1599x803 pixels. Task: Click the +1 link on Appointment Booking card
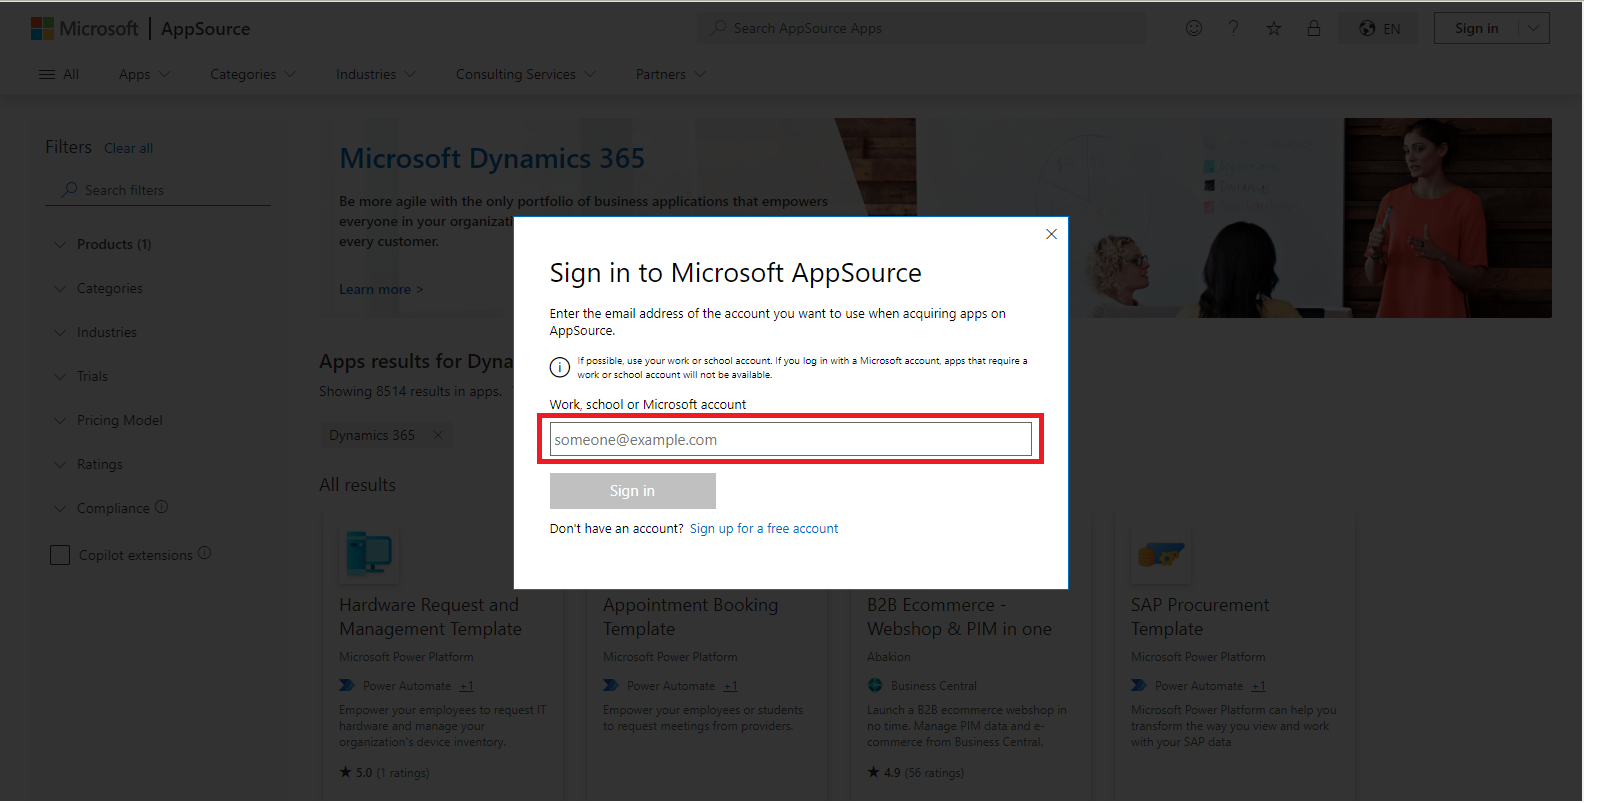click(x=730, y=686)
